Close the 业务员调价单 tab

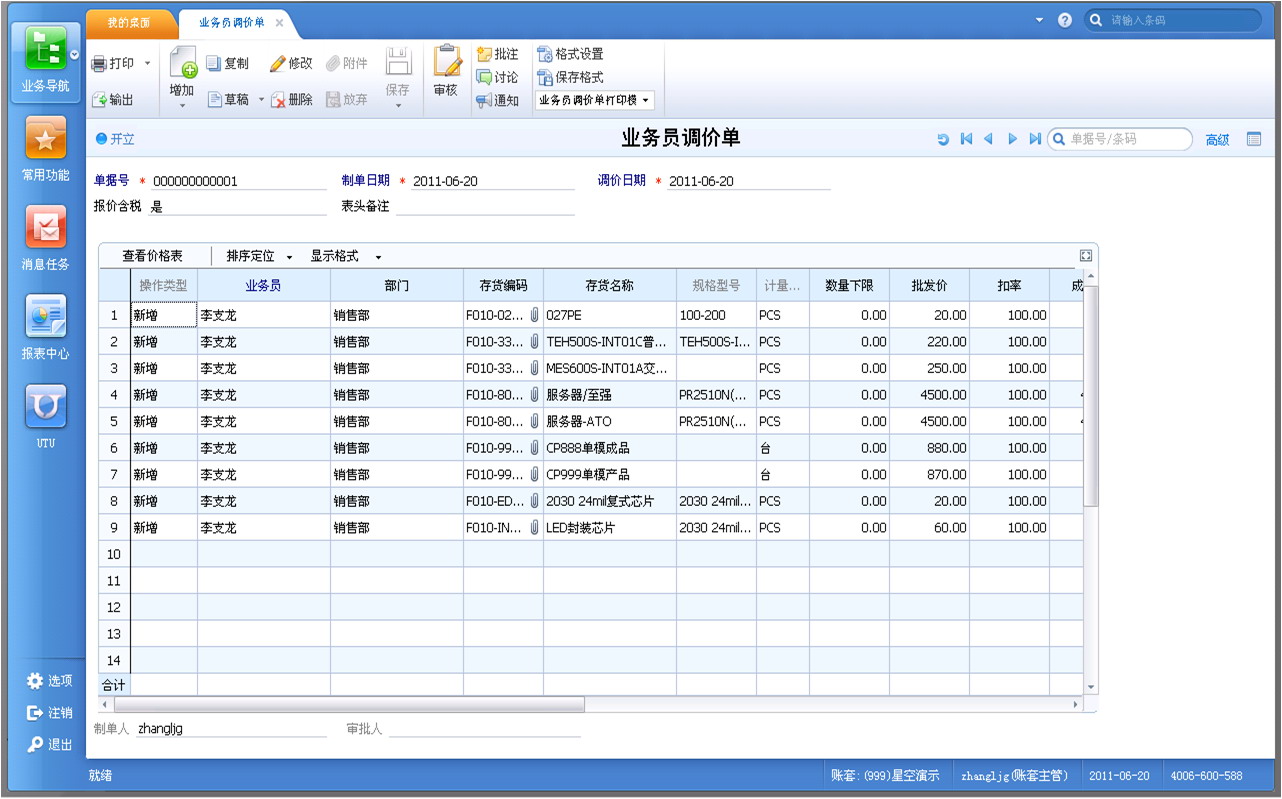pyautogui.click(x=279, y=22)
